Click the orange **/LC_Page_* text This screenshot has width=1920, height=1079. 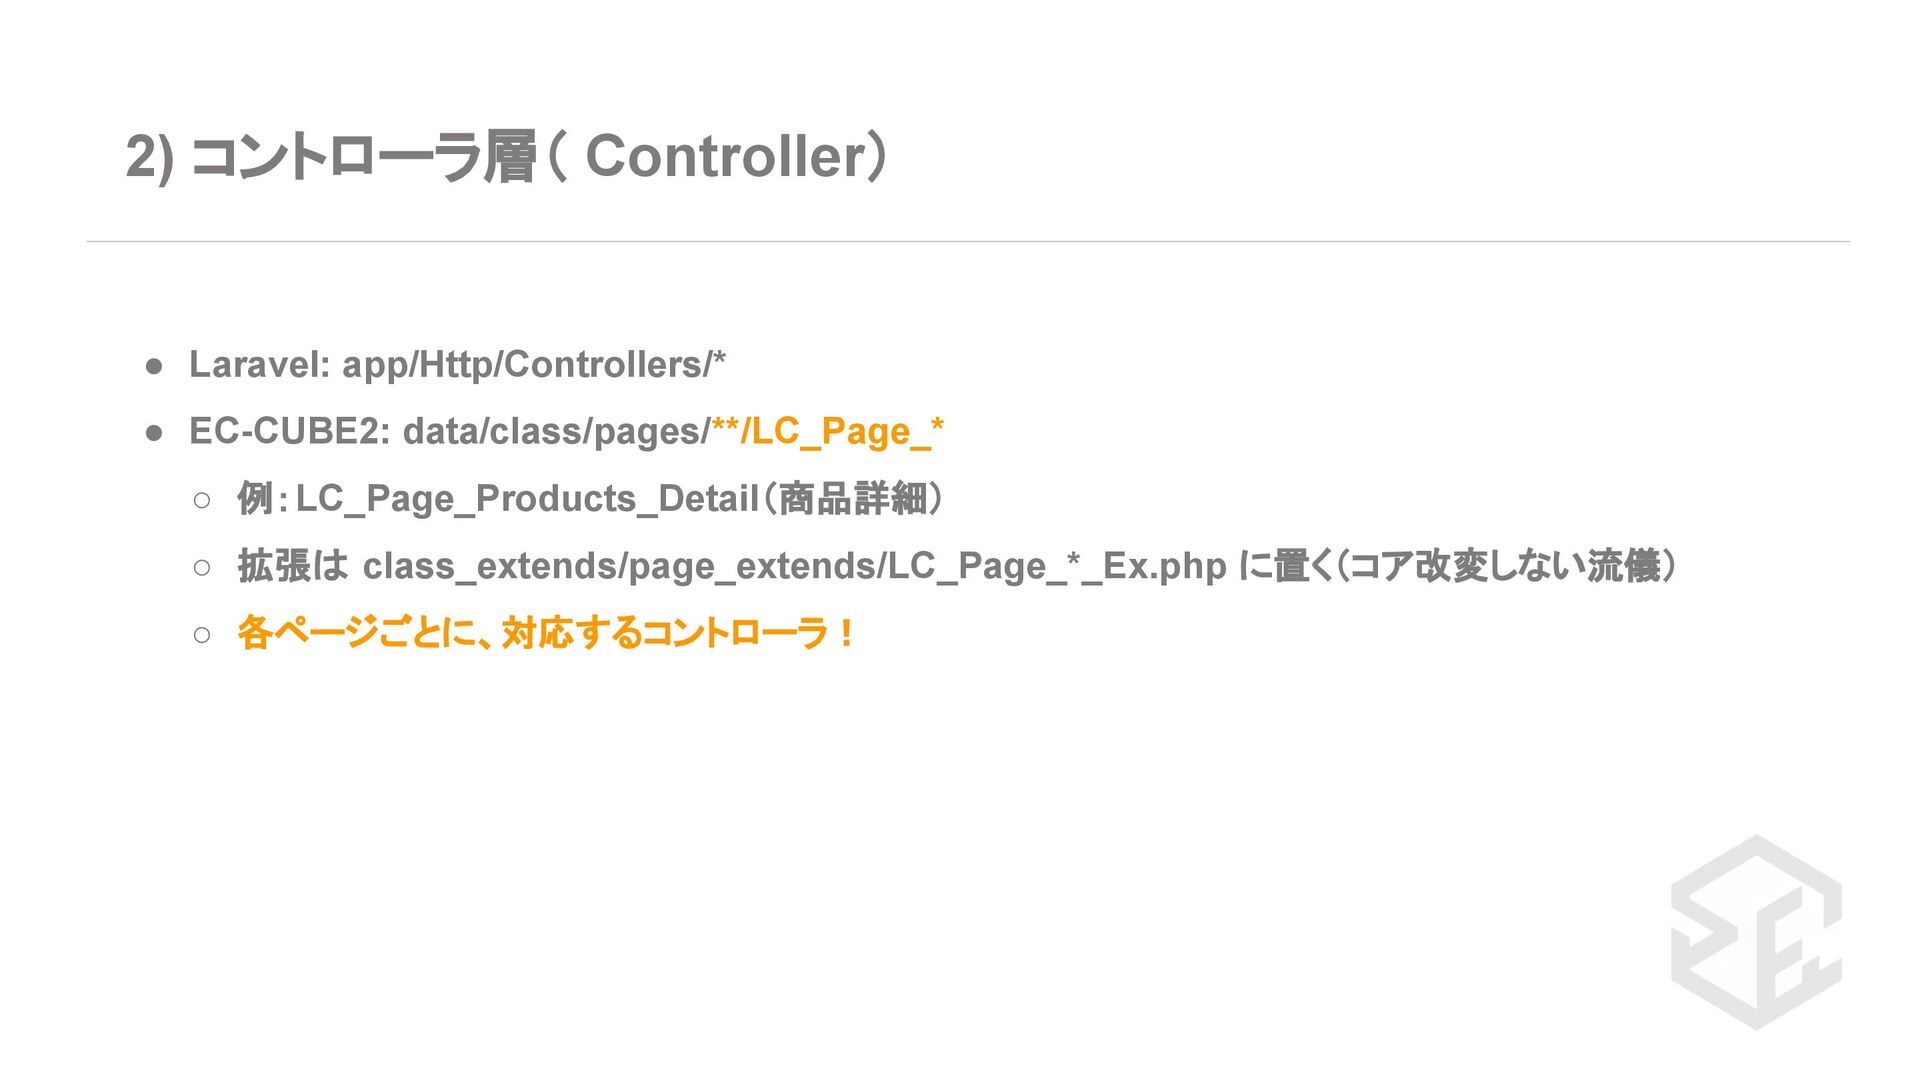pos(828,432)
